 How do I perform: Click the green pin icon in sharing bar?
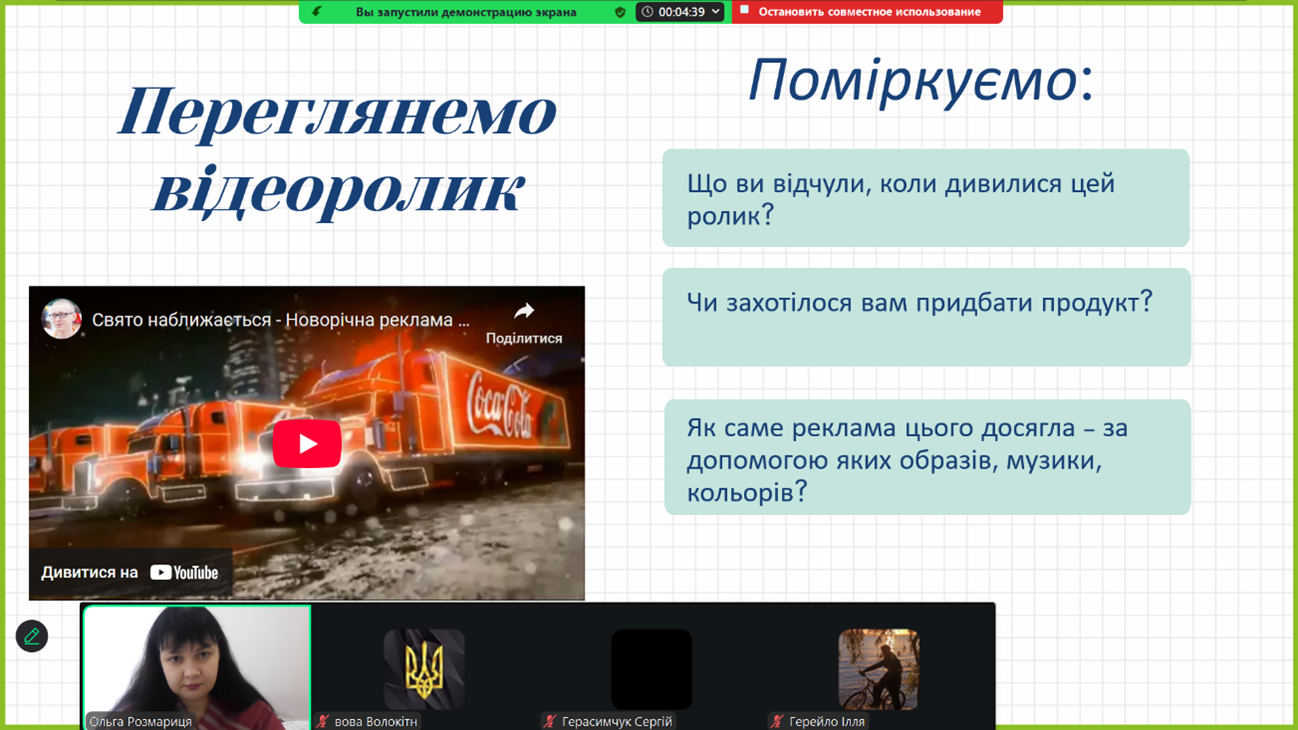click(318, 12)
